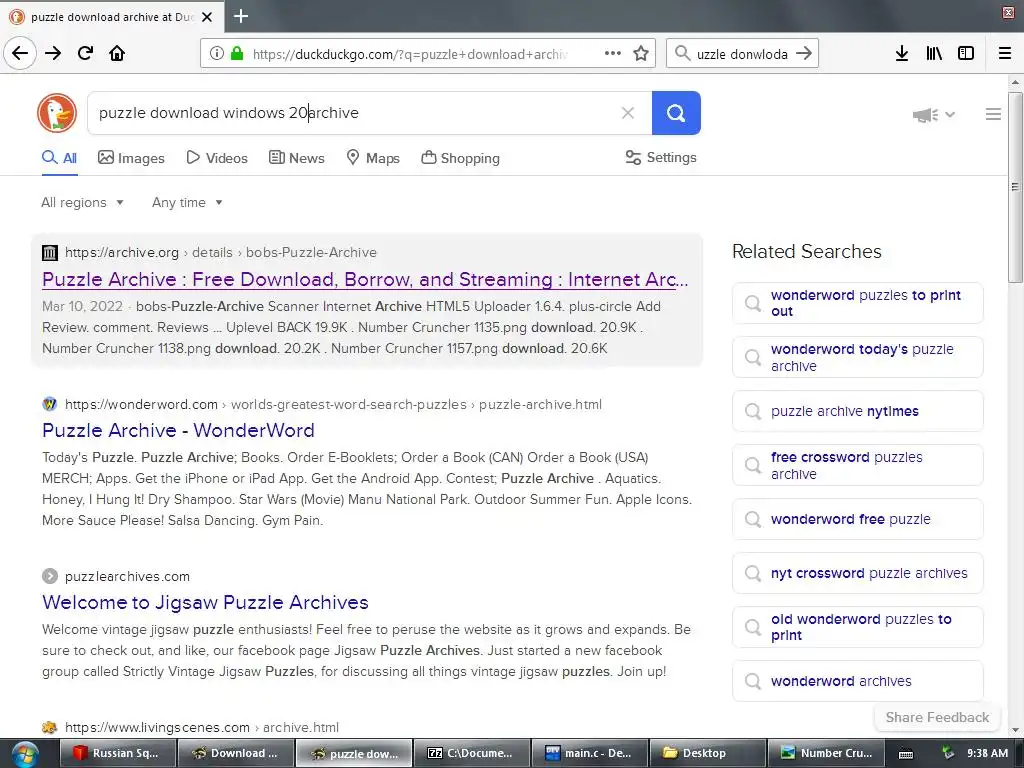Click the go arrow in Firefox search box

pos(805,54)
